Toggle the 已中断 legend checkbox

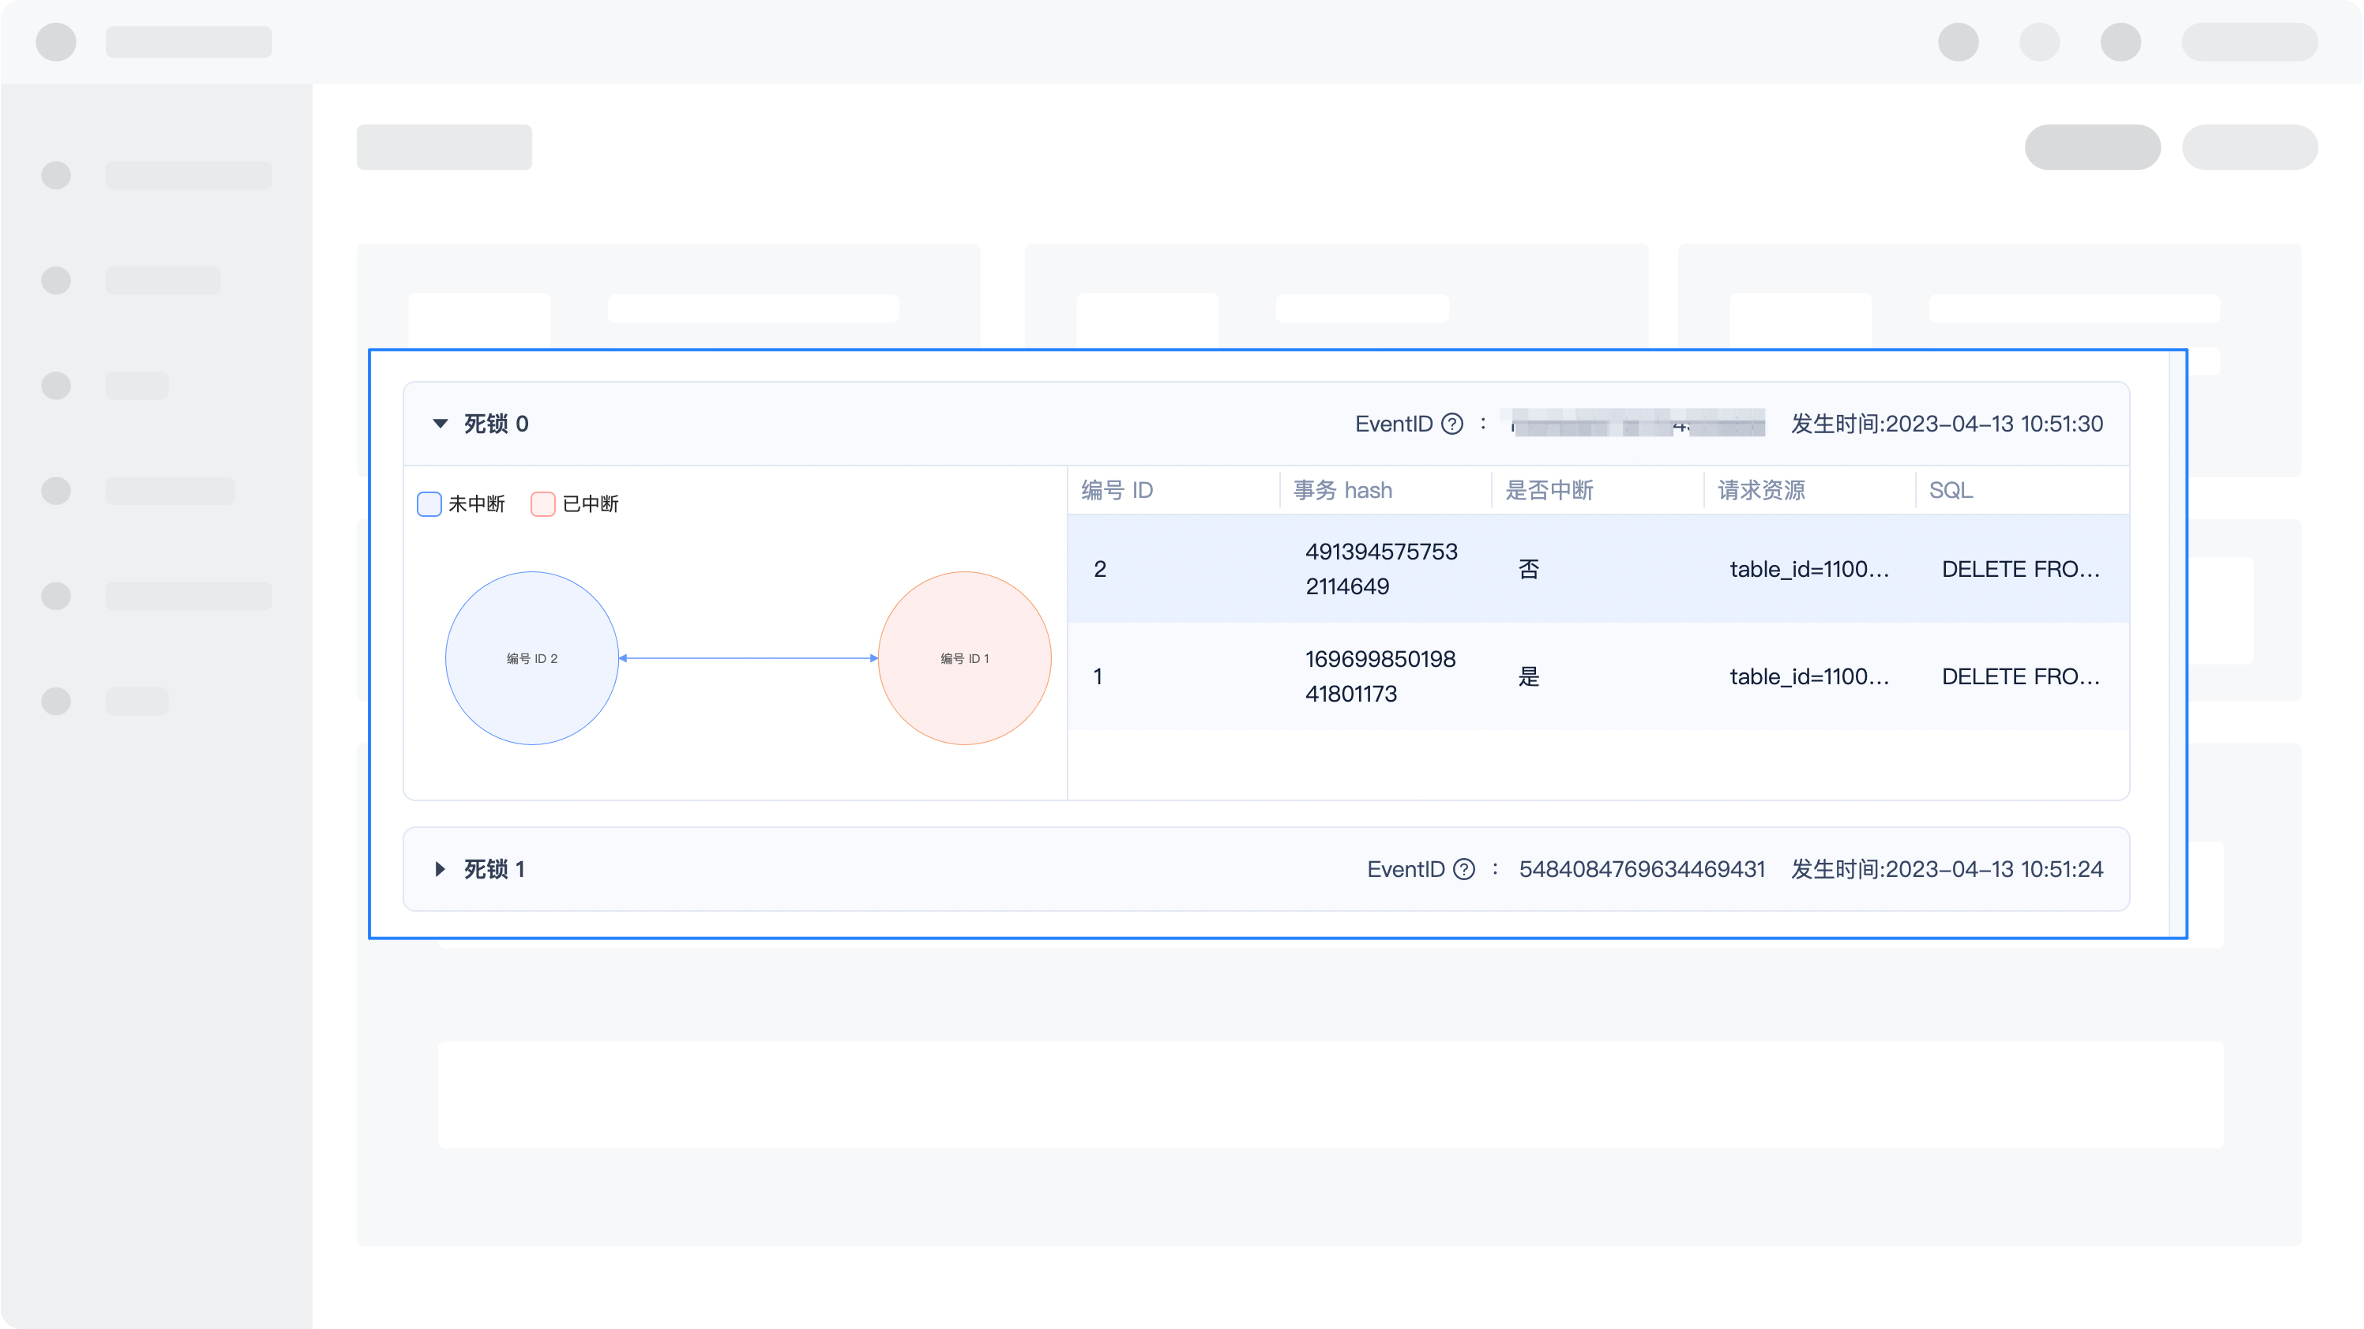(543, 504)
